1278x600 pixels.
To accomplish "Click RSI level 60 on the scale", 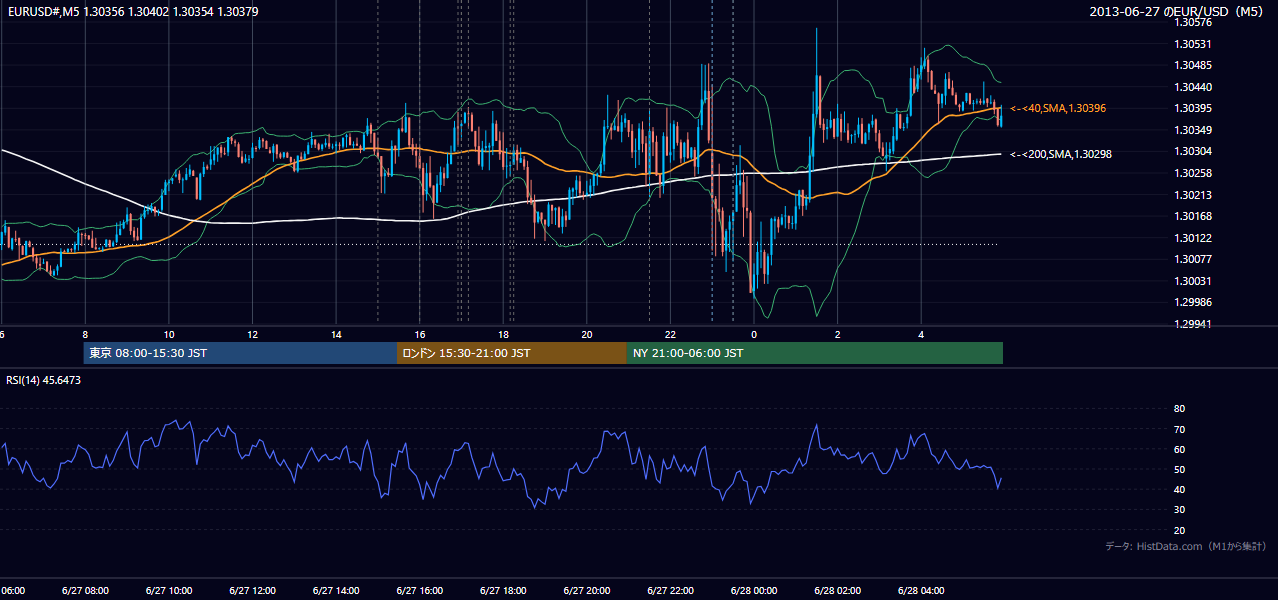I will [1179, 449].
